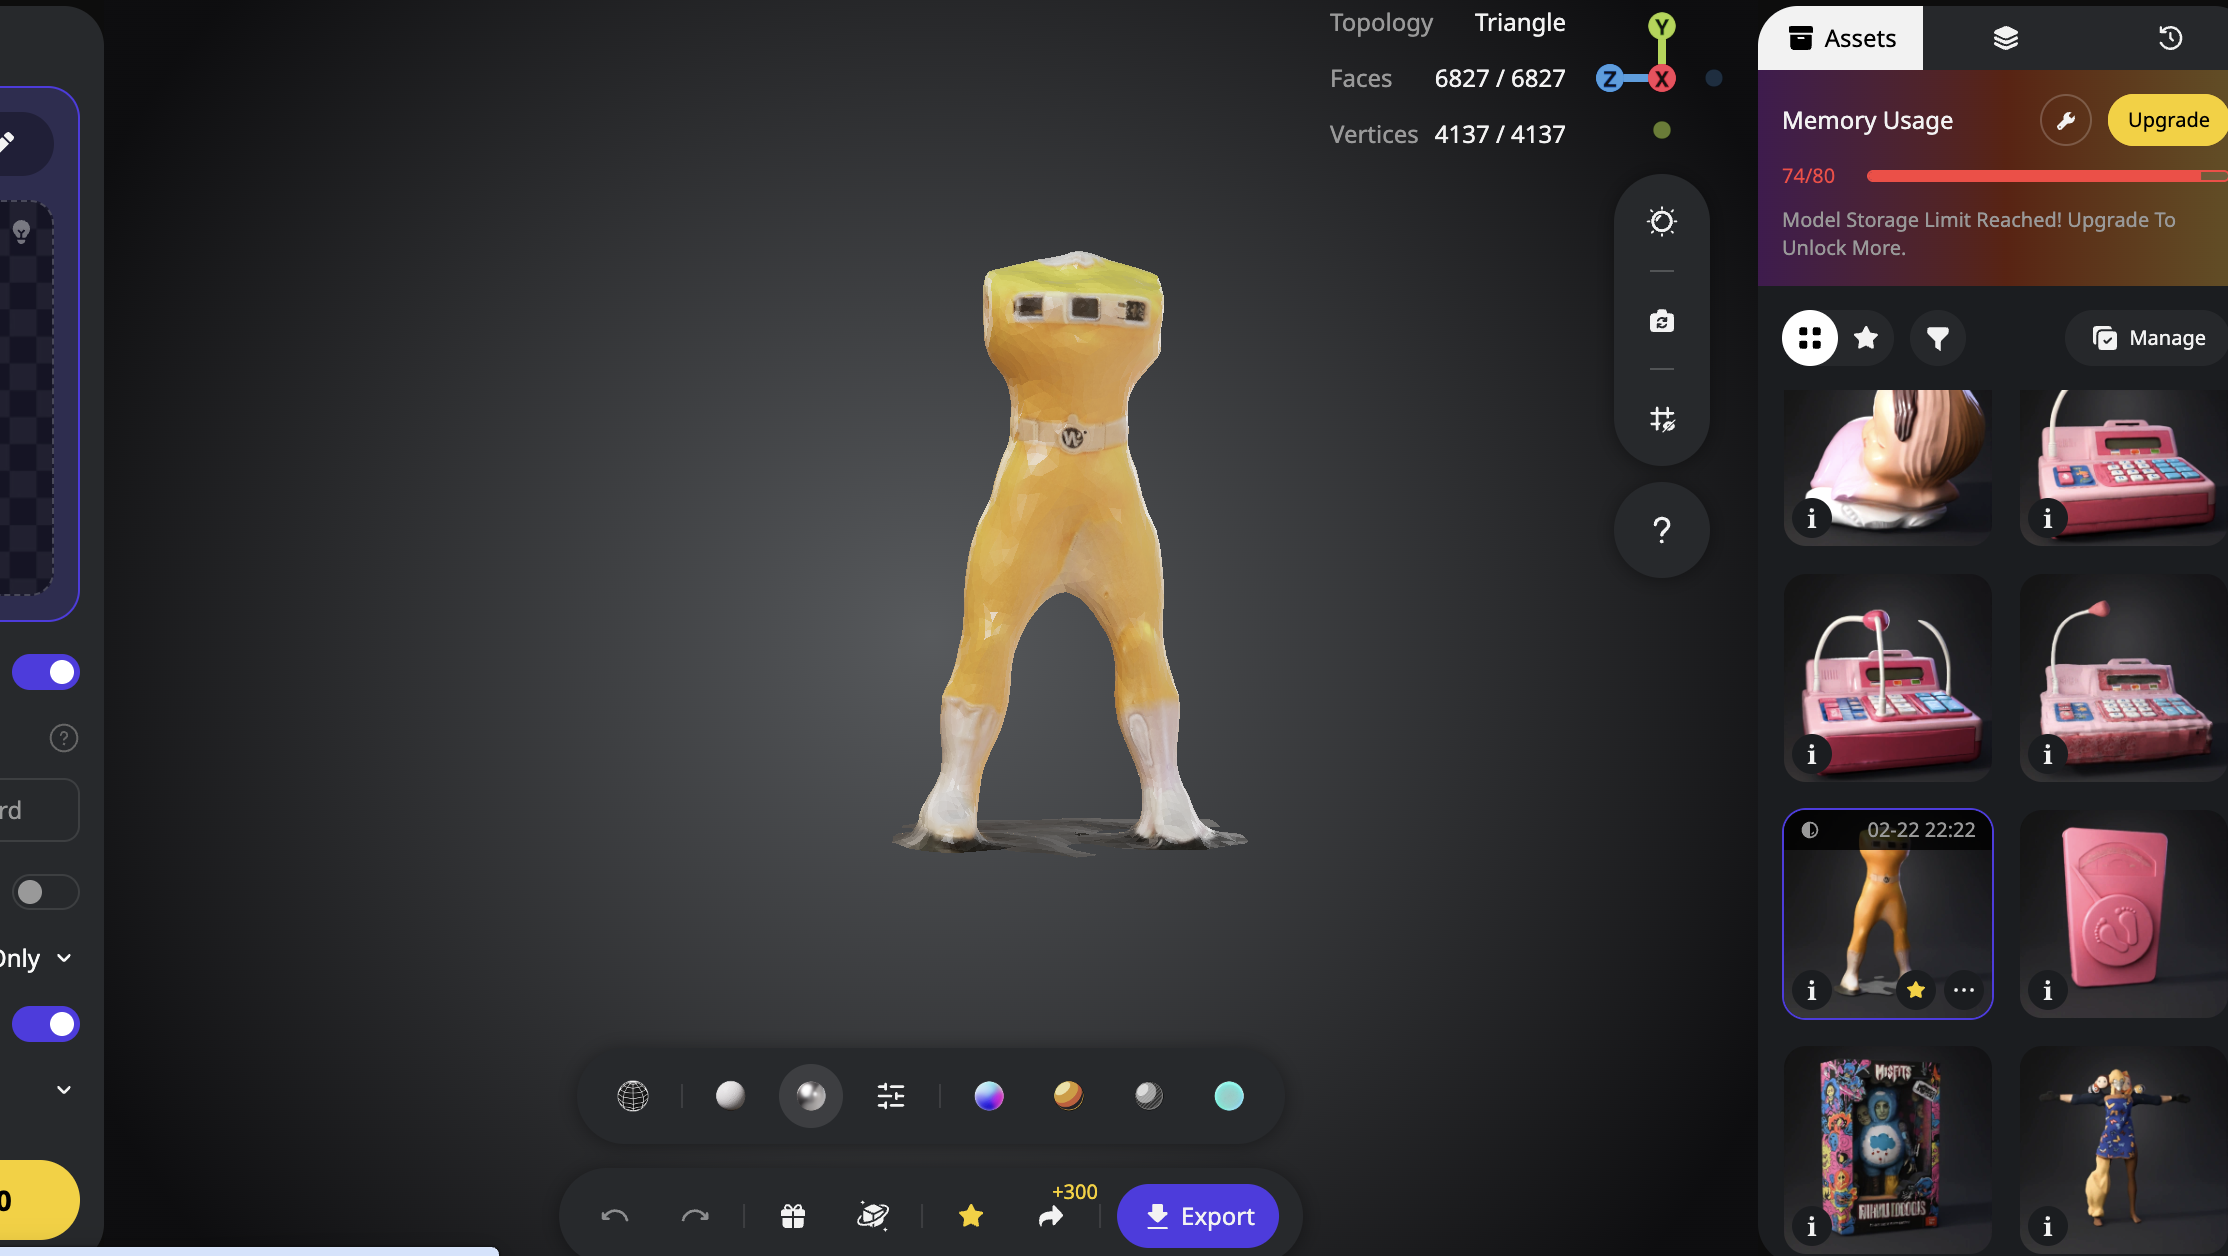
Task: Click the wireframe globe view icon
Action: click(x=633, y=1096)
